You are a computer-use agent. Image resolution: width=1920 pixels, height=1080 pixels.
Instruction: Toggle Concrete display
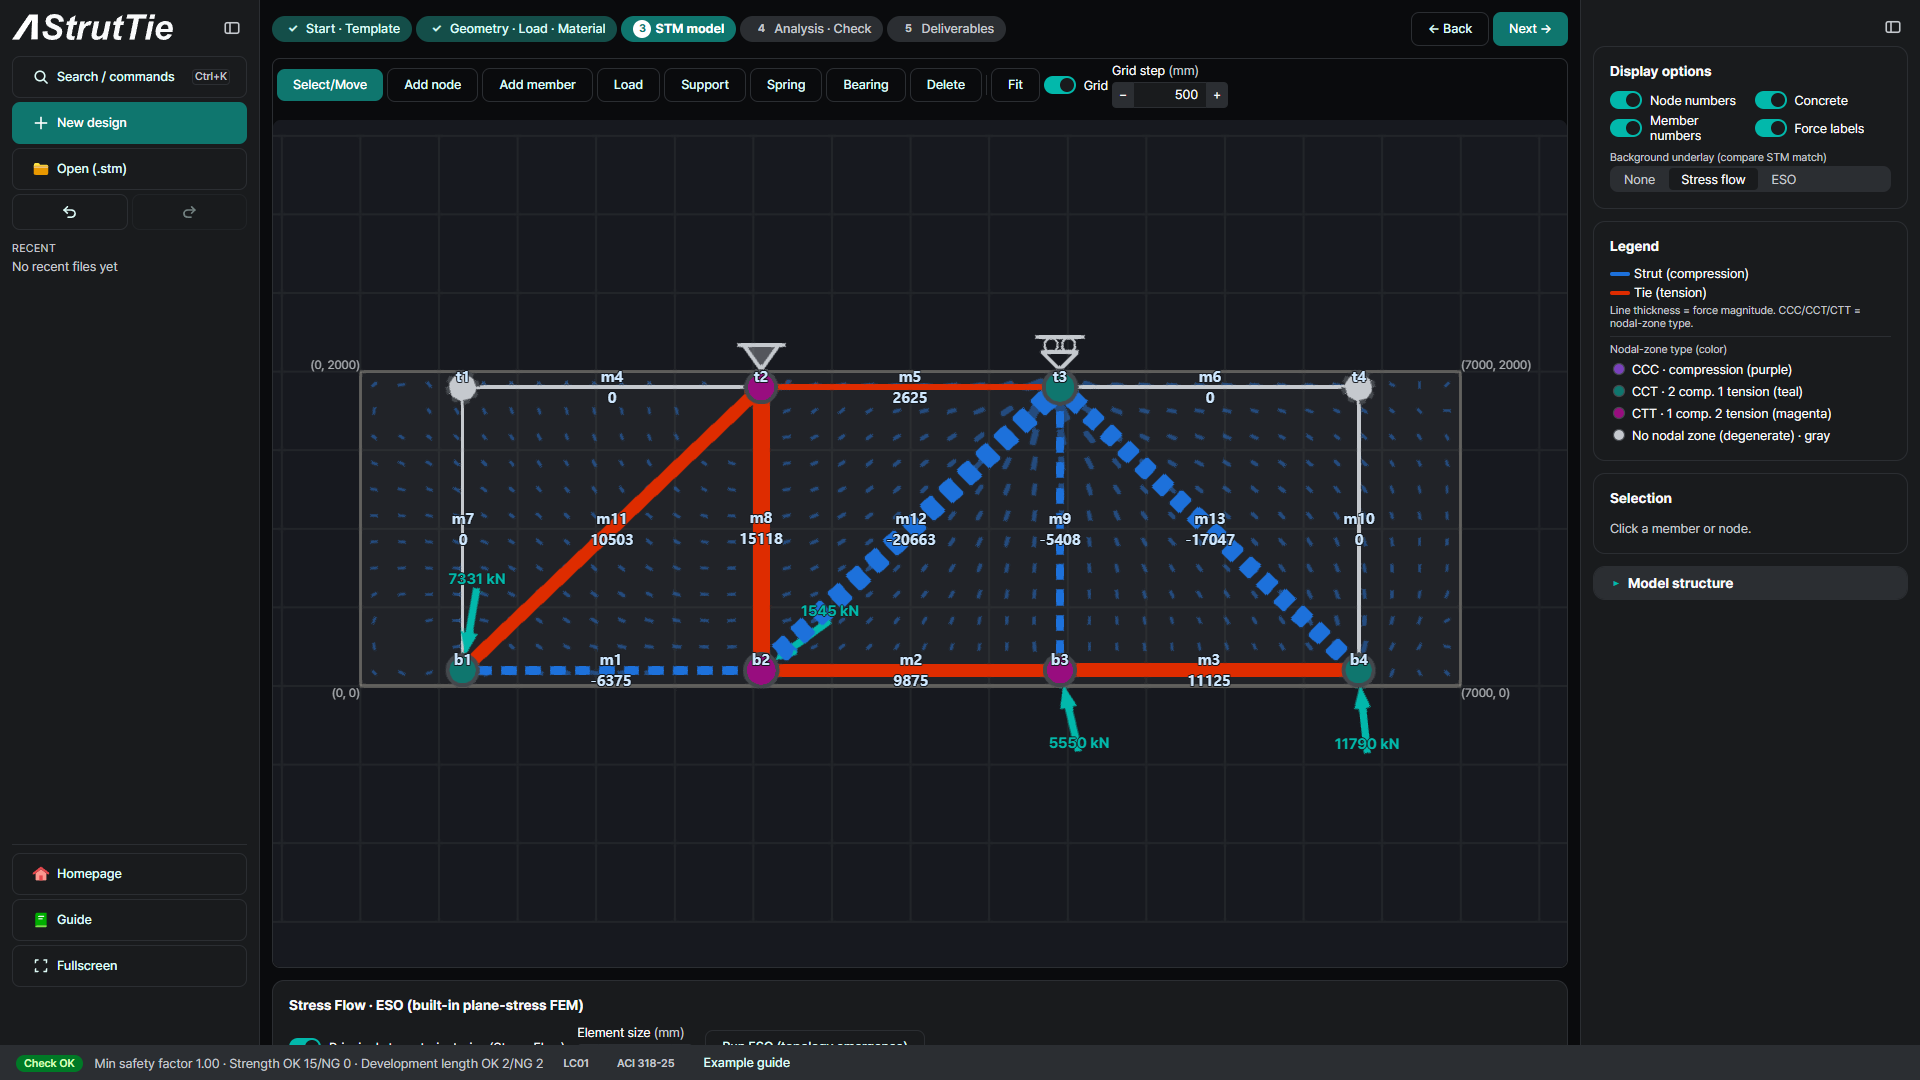(x=1771, y=100)
